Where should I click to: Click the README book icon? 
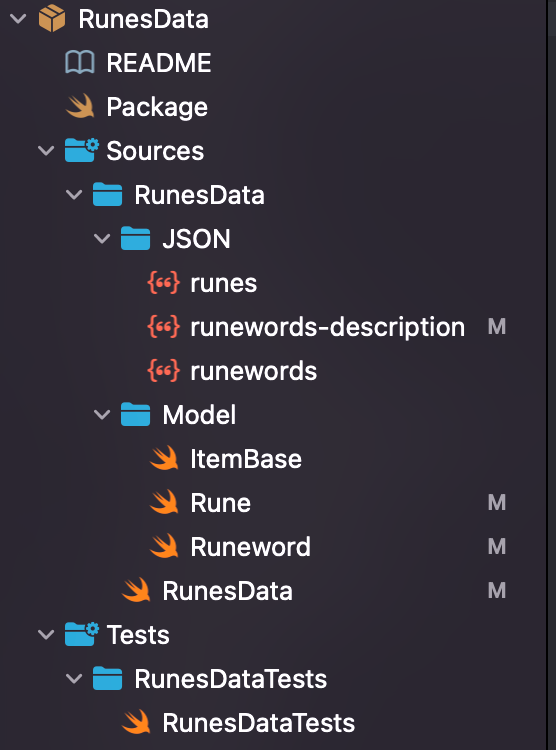pyautogui.click(x=79, y=63)
